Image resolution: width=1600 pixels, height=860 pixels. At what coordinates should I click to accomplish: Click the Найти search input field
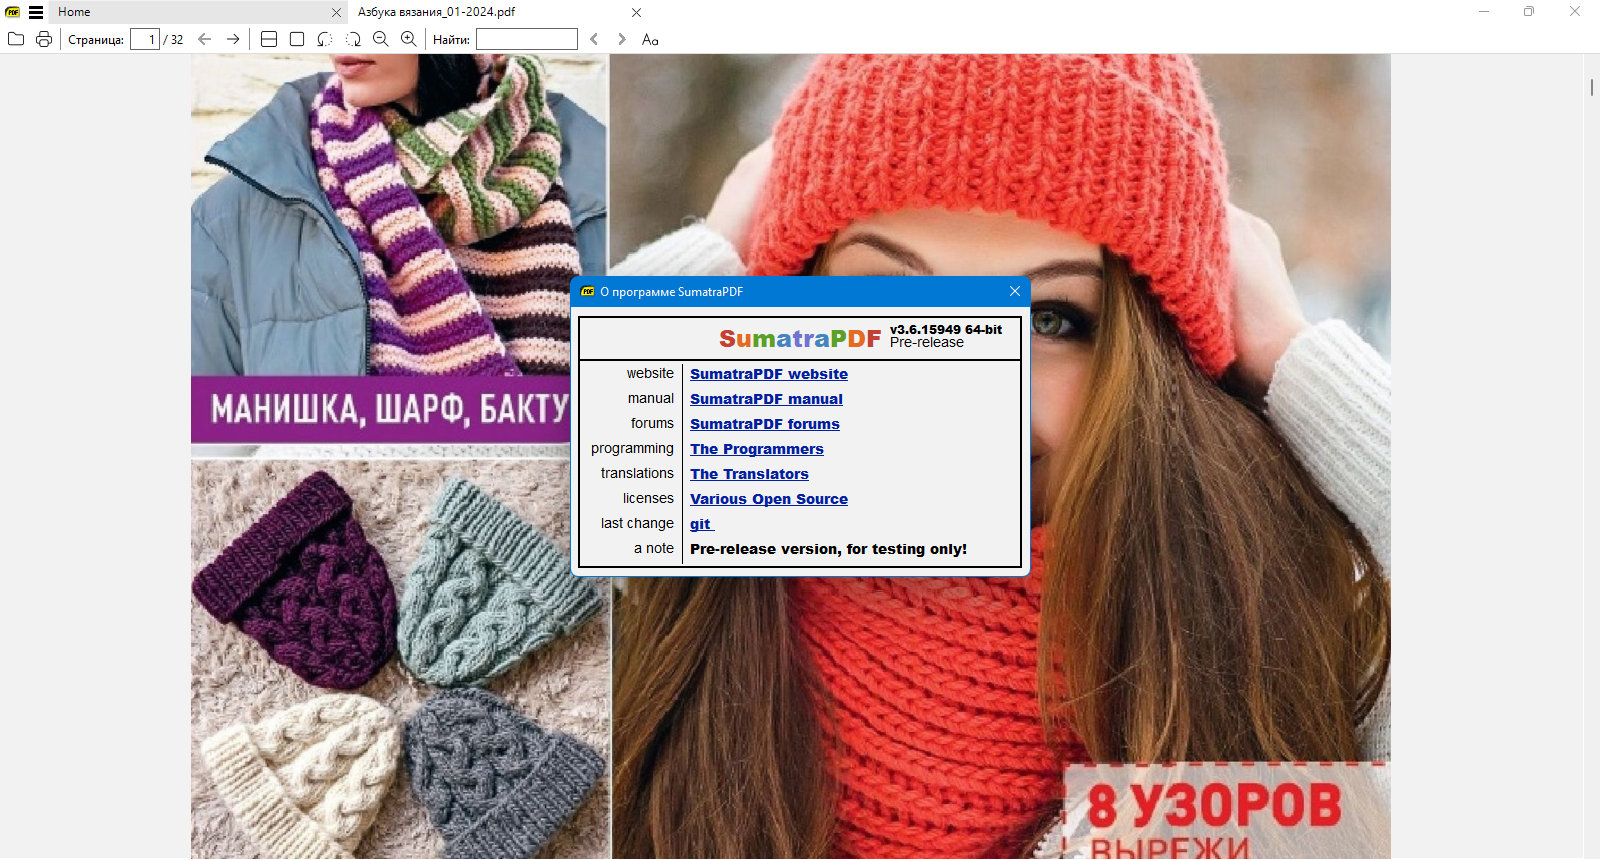click(527, 39)
